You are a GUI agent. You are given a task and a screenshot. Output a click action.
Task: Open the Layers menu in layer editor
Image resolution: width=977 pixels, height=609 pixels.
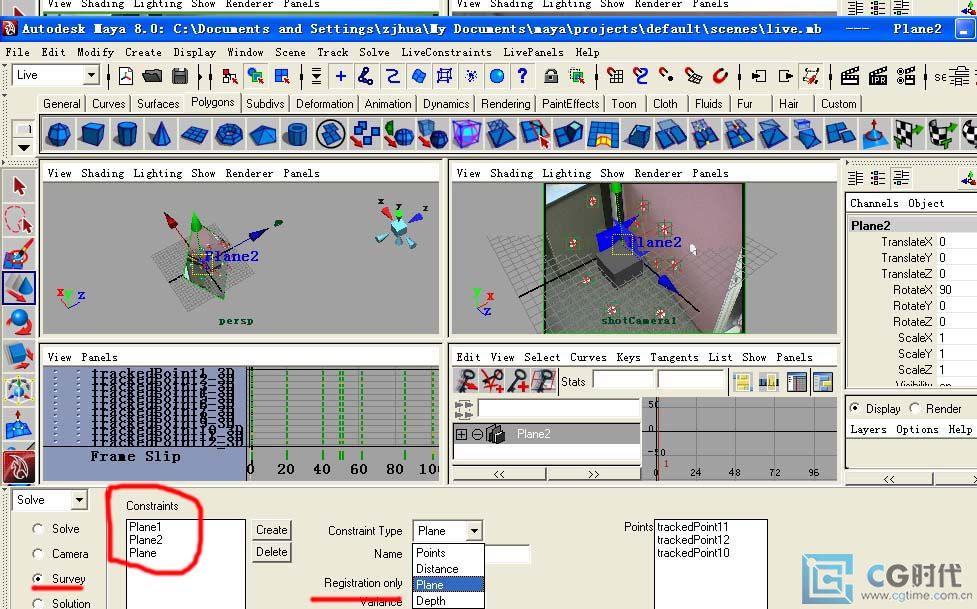point(868,429)
